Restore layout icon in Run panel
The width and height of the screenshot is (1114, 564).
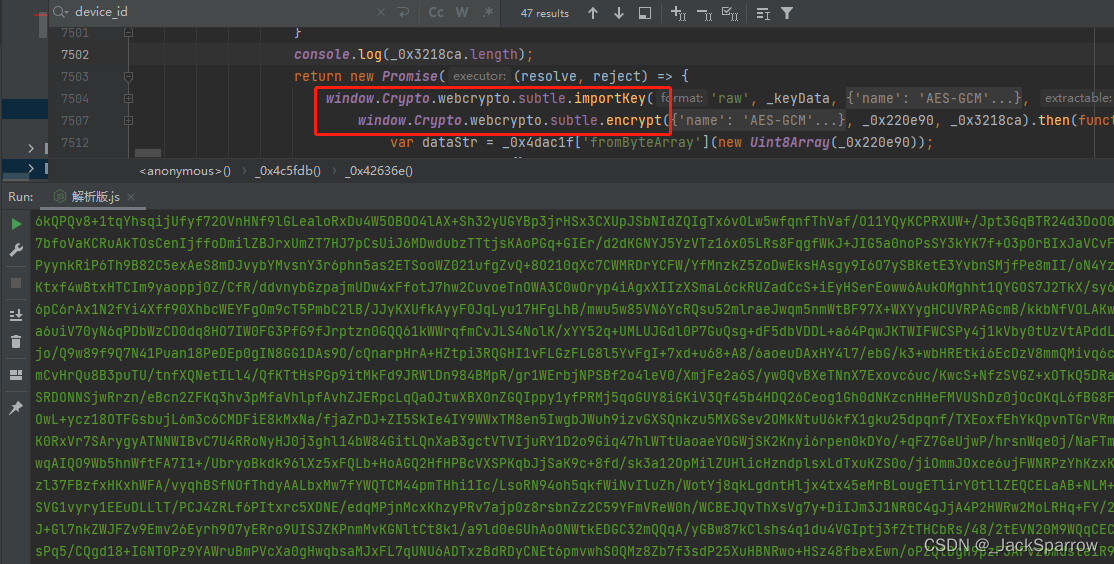tap(16, 375)
